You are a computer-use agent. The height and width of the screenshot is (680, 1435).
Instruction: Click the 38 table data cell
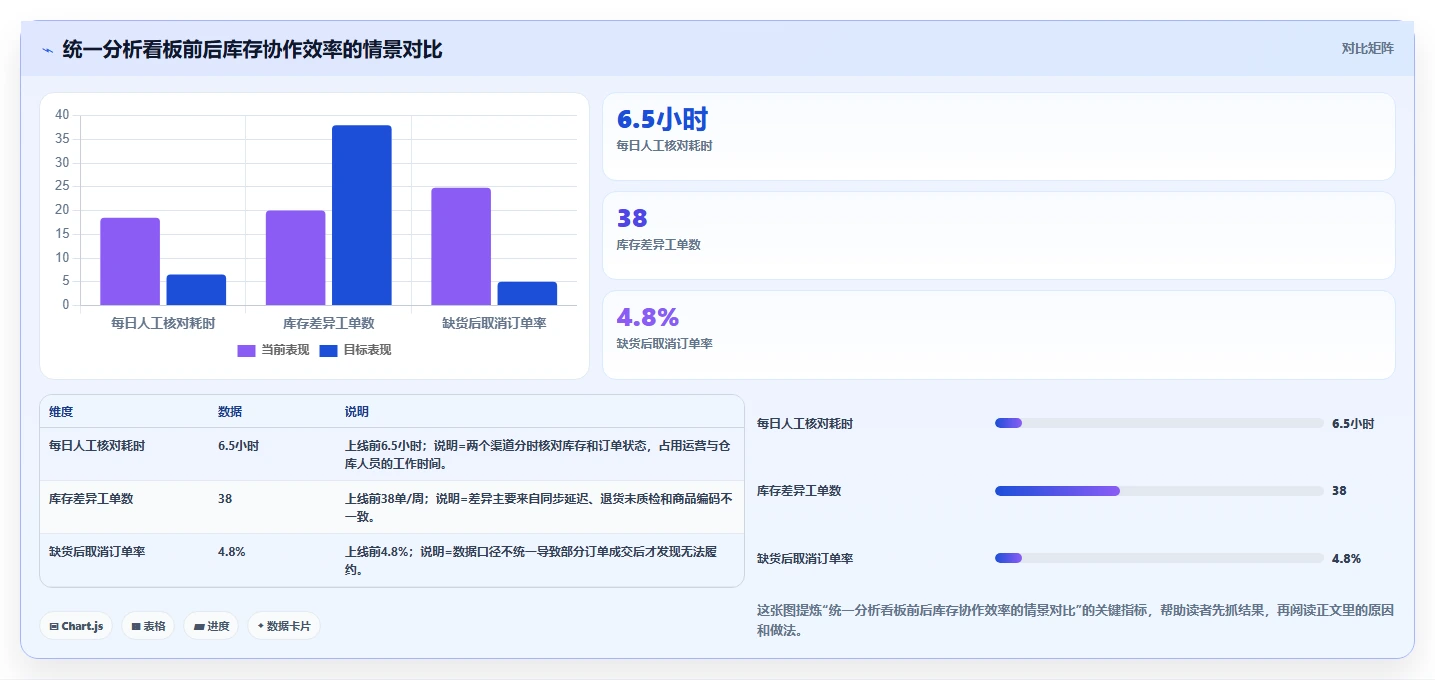pyautogui.click(x=225, y=498)
